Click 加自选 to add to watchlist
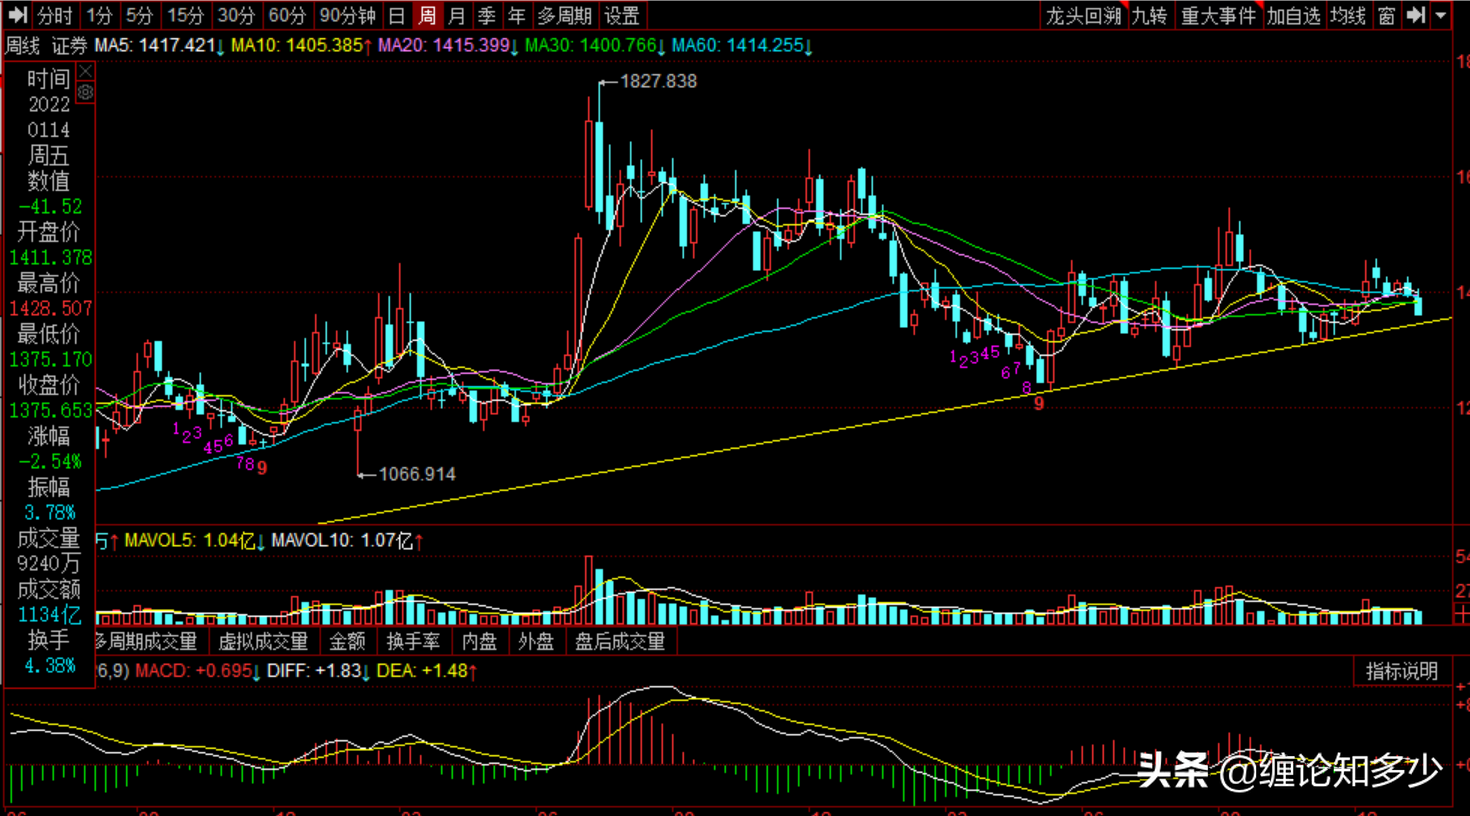Screen dimensions: 1470x816 1294,15
